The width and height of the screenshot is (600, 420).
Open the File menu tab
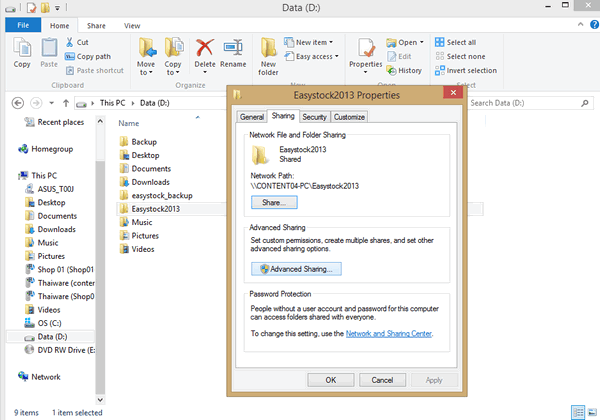coord(23,25)
